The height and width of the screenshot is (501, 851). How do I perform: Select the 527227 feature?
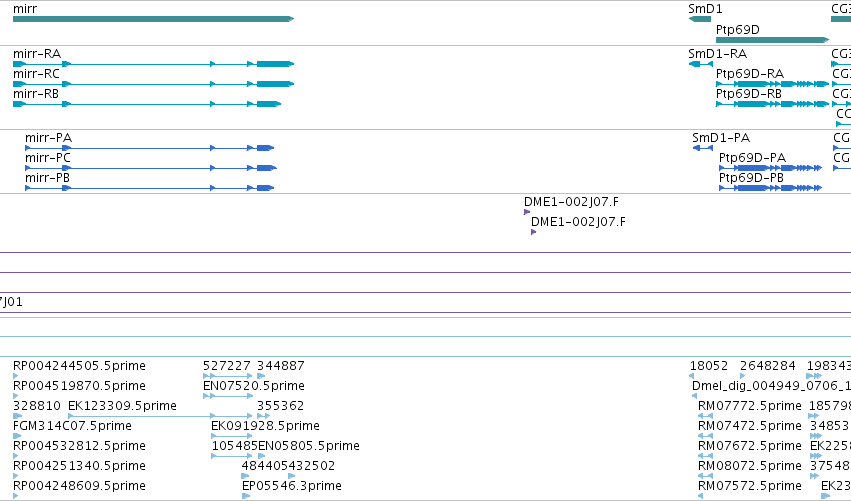tap(227, 376)
